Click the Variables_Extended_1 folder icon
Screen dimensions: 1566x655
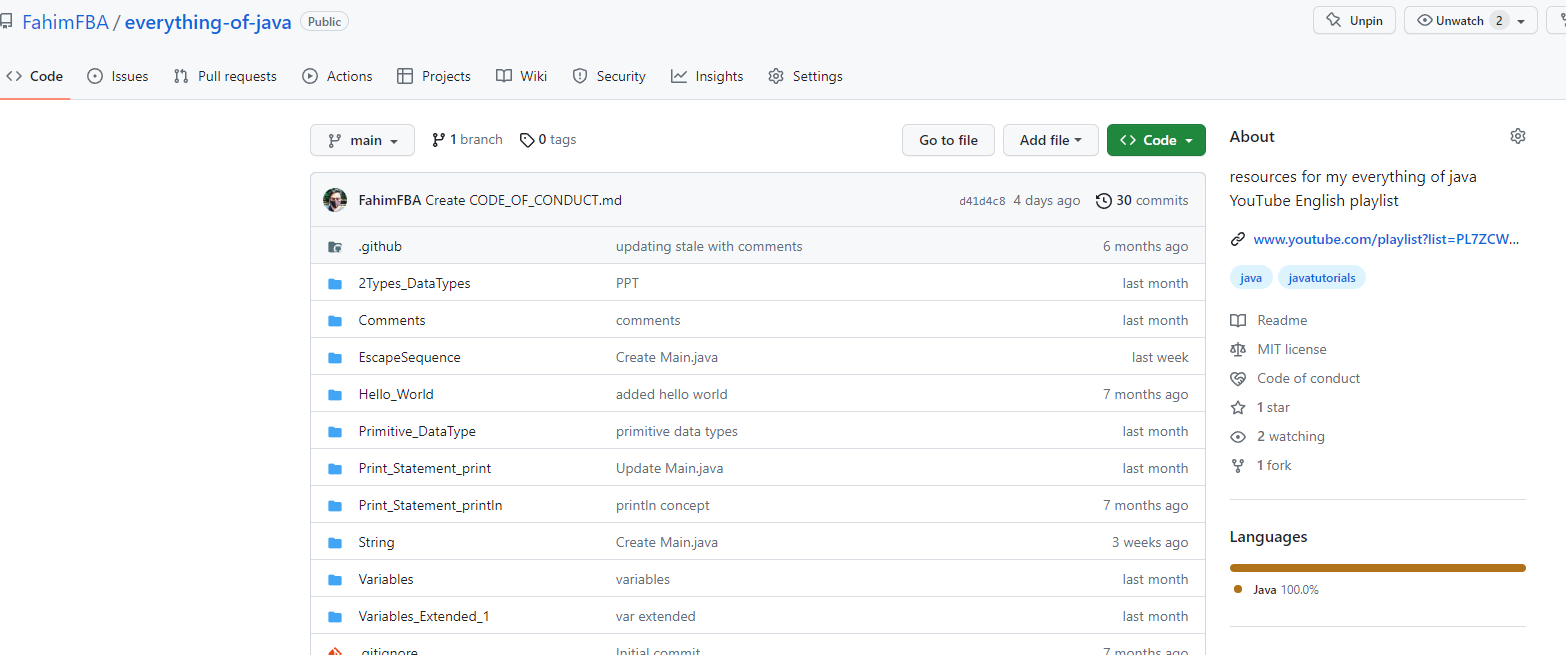[x=335, y=616]
